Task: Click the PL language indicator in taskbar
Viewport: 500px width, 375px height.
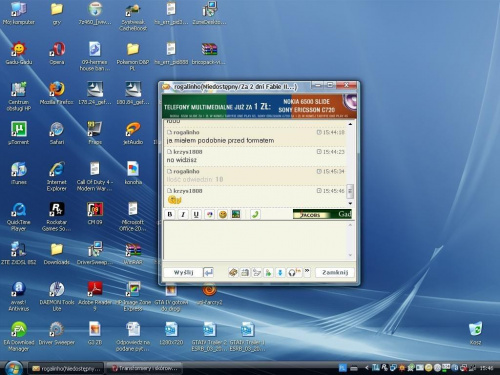Action: (x=343, y=368)
